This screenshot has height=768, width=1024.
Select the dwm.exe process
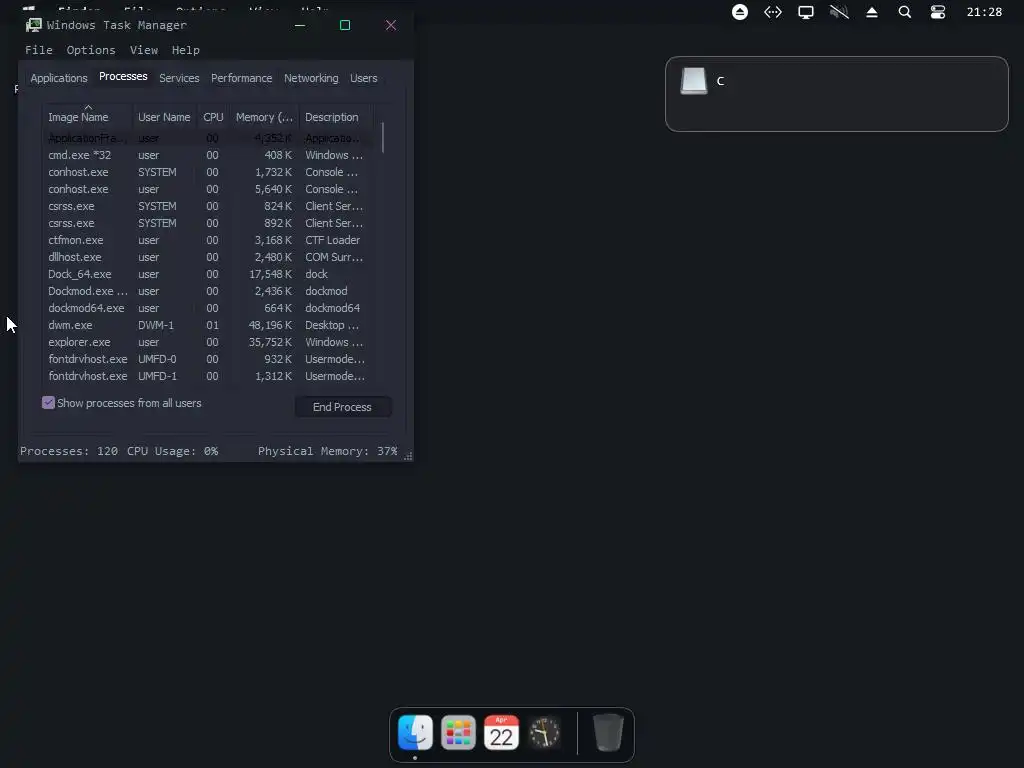point(208,325)
